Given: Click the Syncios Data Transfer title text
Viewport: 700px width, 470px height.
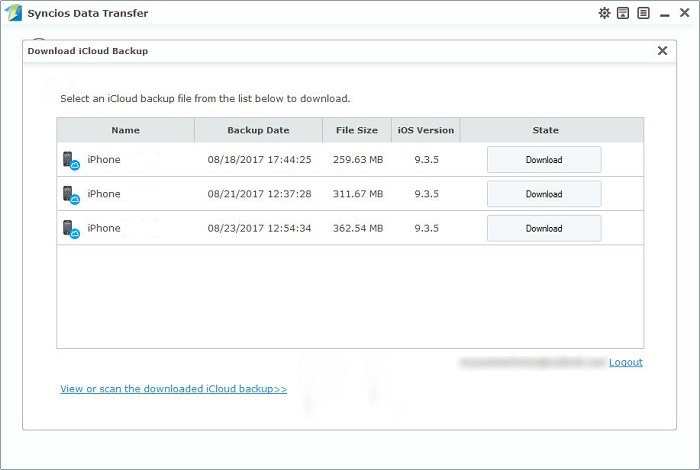Looking at the screenshot, I should [x=88, y=13].
